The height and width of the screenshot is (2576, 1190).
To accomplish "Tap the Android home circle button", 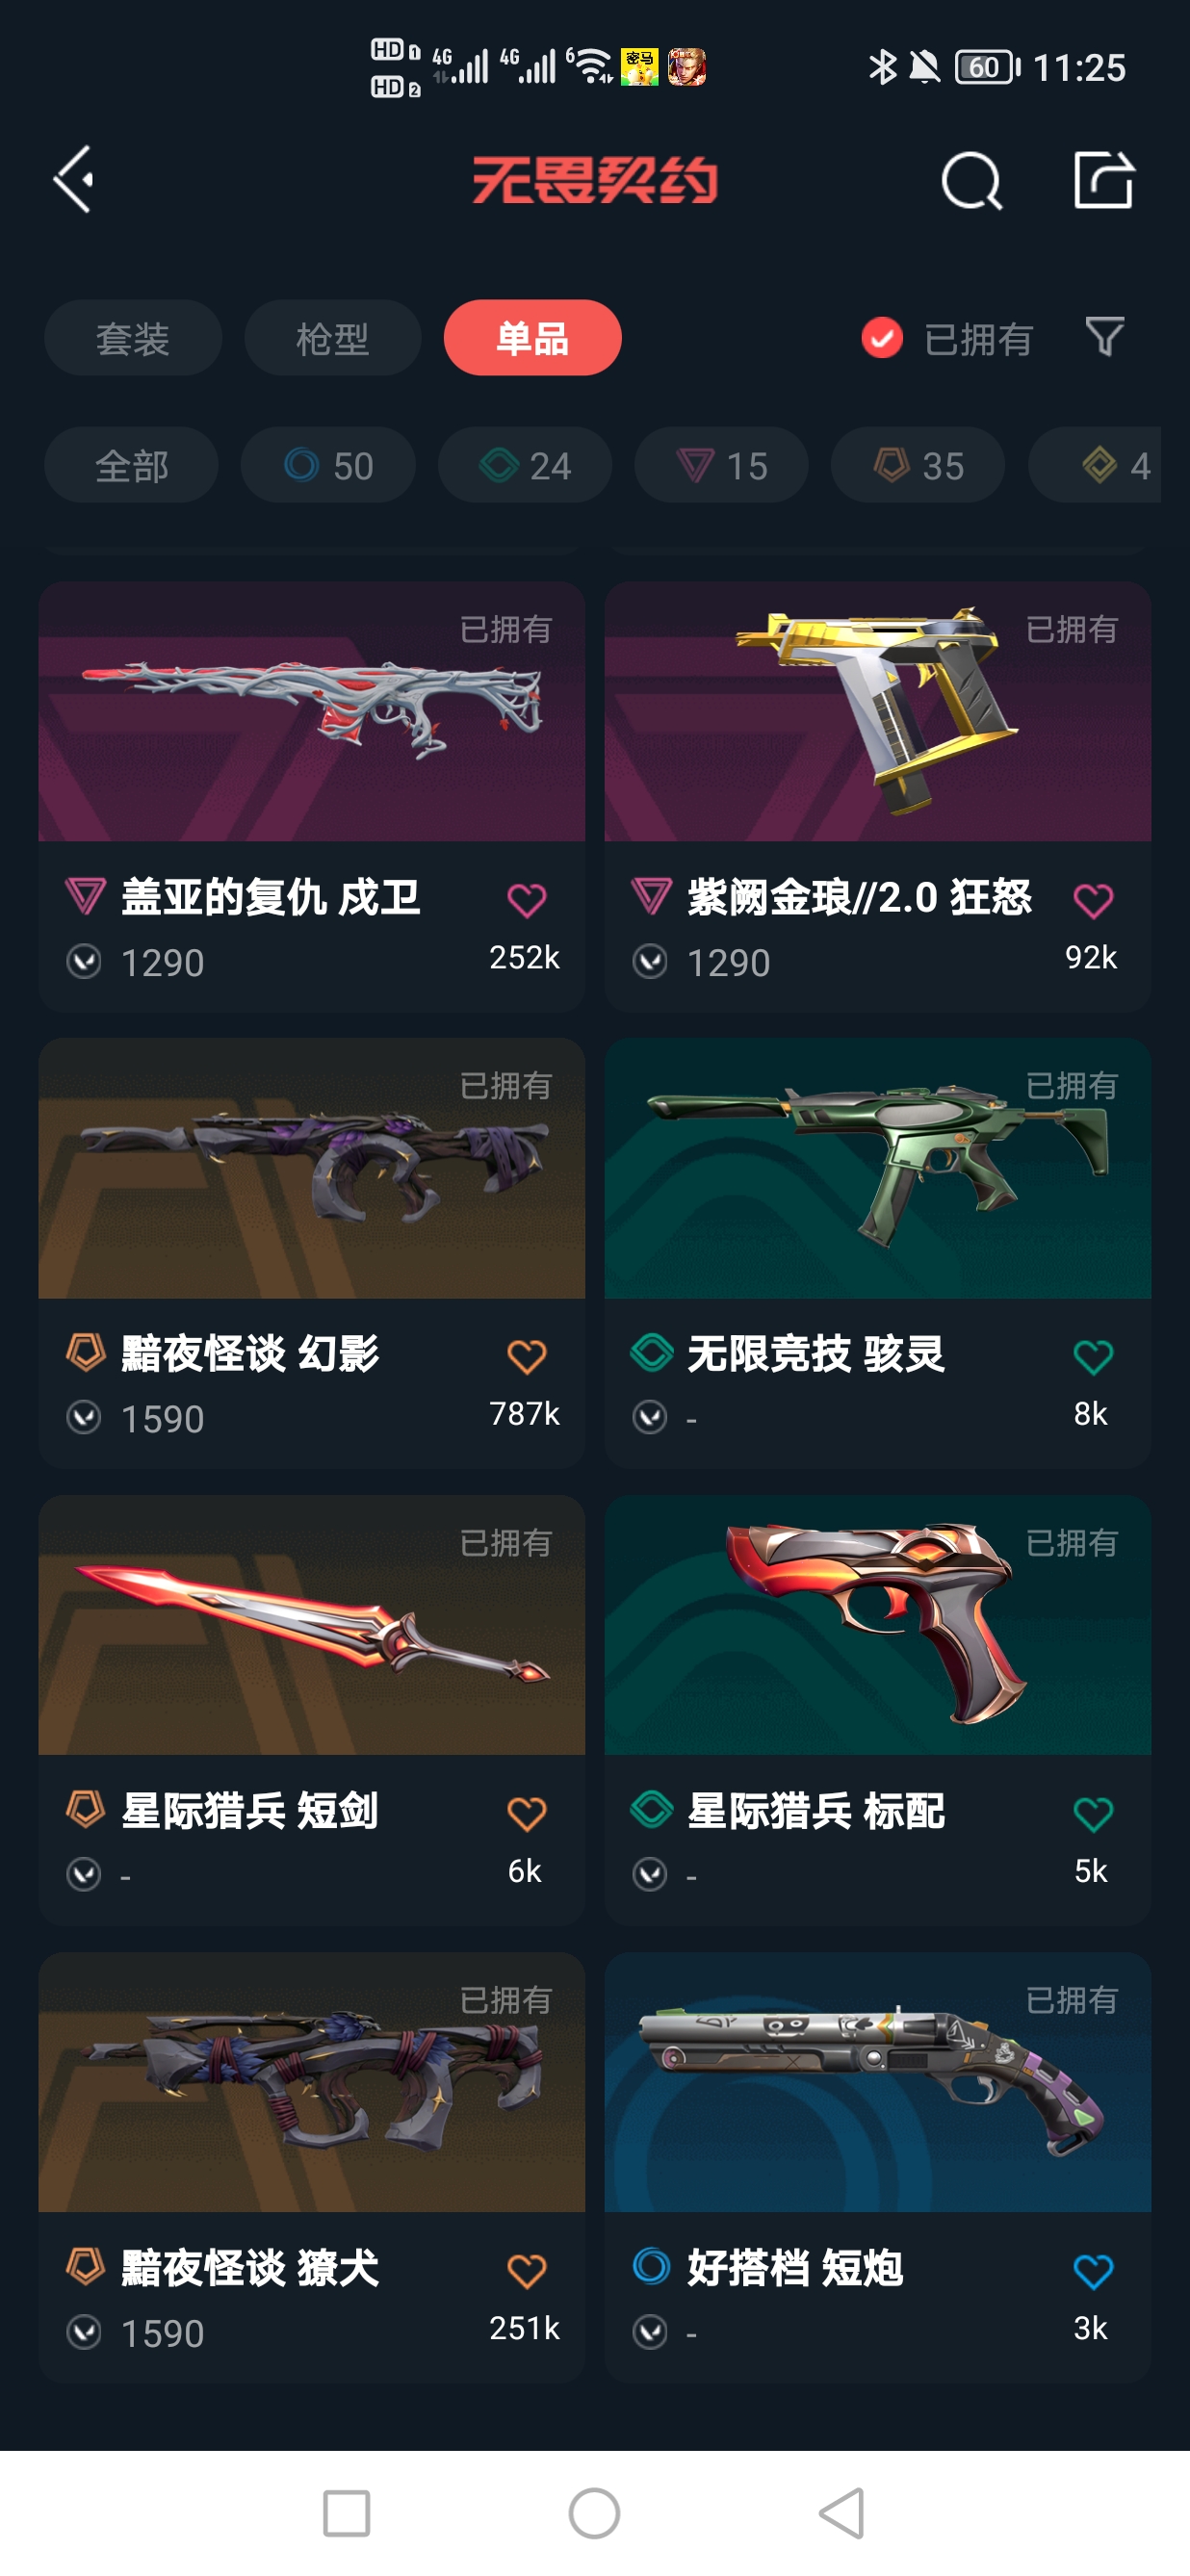I will (595, 2513).
